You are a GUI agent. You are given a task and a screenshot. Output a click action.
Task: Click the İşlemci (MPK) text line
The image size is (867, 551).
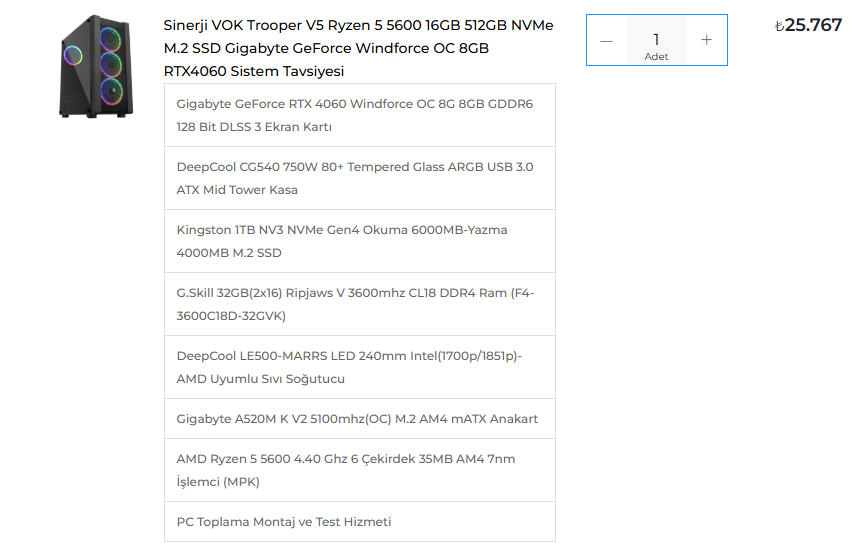click(218, 482)
